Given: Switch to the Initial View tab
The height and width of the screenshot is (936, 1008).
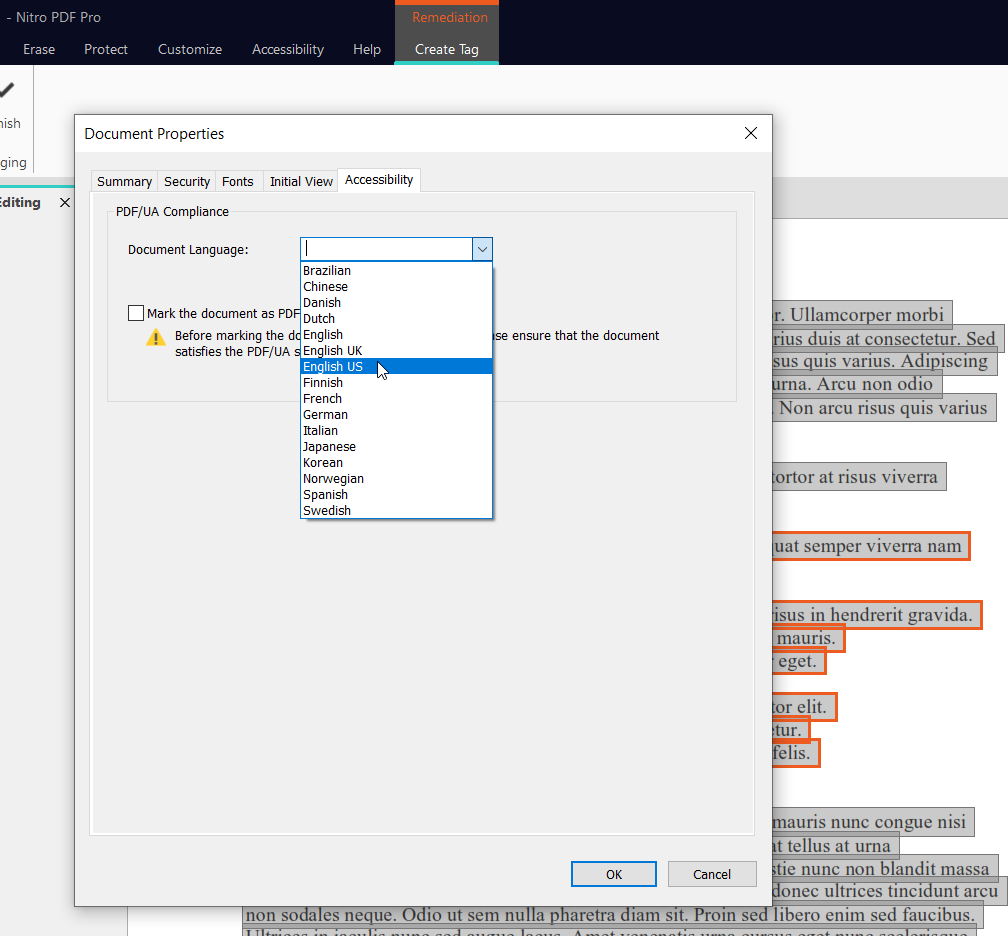Looking at the screenshot, I should [x=300, y=181].
